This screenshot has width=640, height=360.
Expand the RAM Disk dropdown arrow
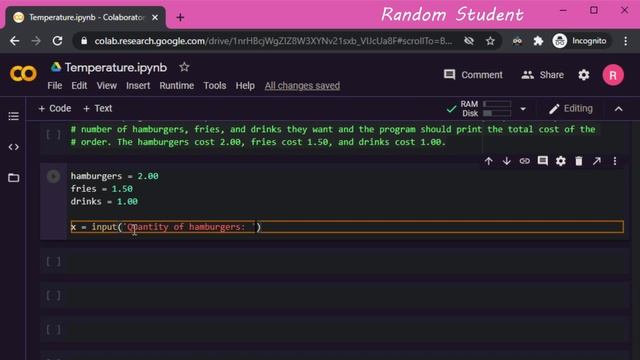click(523, 109)
